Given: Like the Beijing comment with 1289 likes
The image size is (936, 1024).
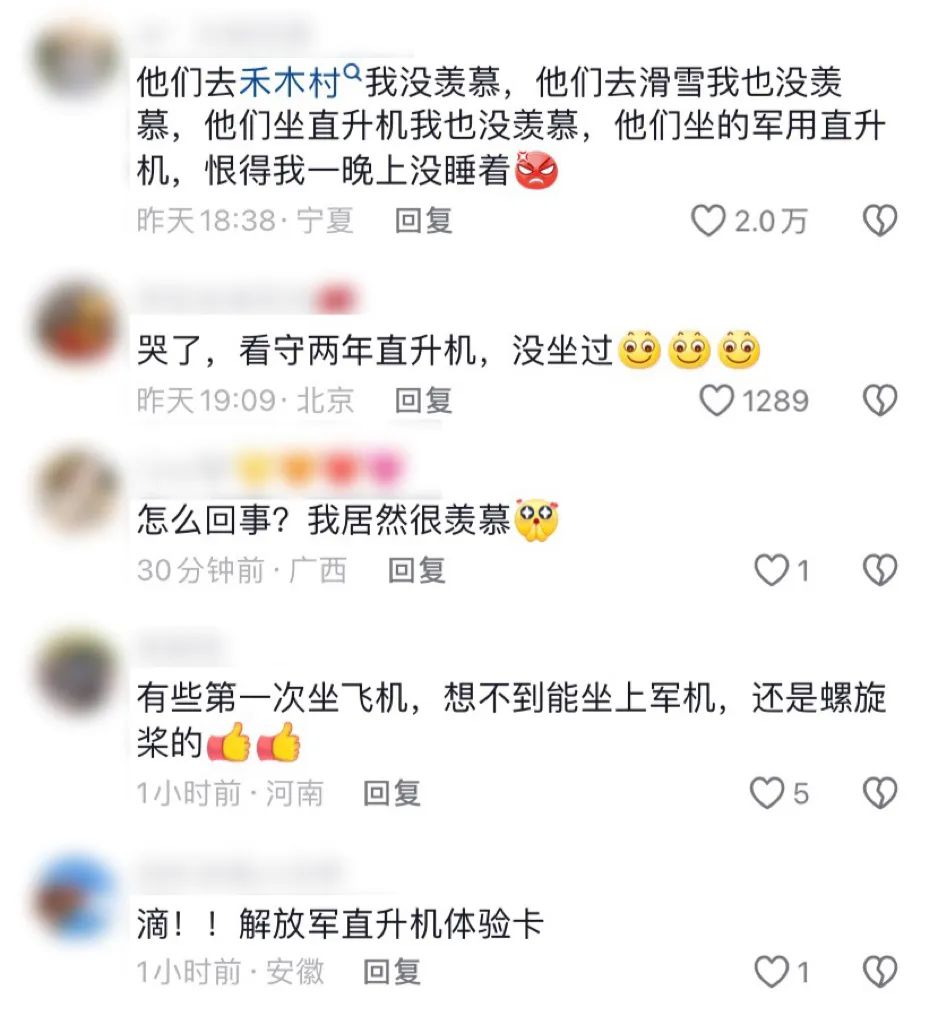Looking at the screenshot, I should coord(717,400).
